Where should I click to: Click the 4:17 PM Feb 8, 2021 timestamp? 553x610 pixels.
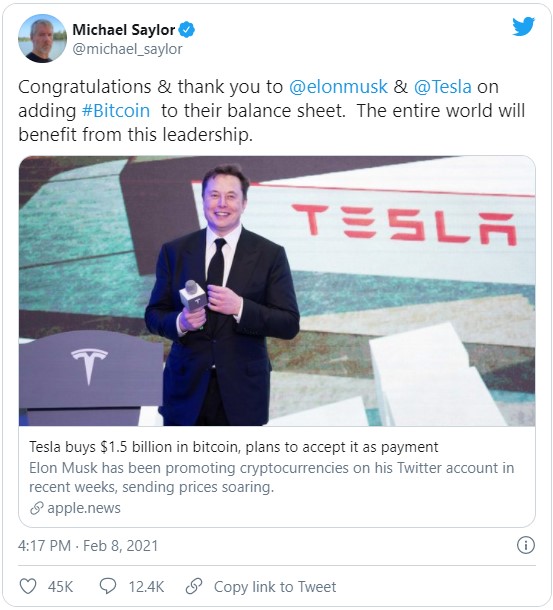[x=88, y=545]
